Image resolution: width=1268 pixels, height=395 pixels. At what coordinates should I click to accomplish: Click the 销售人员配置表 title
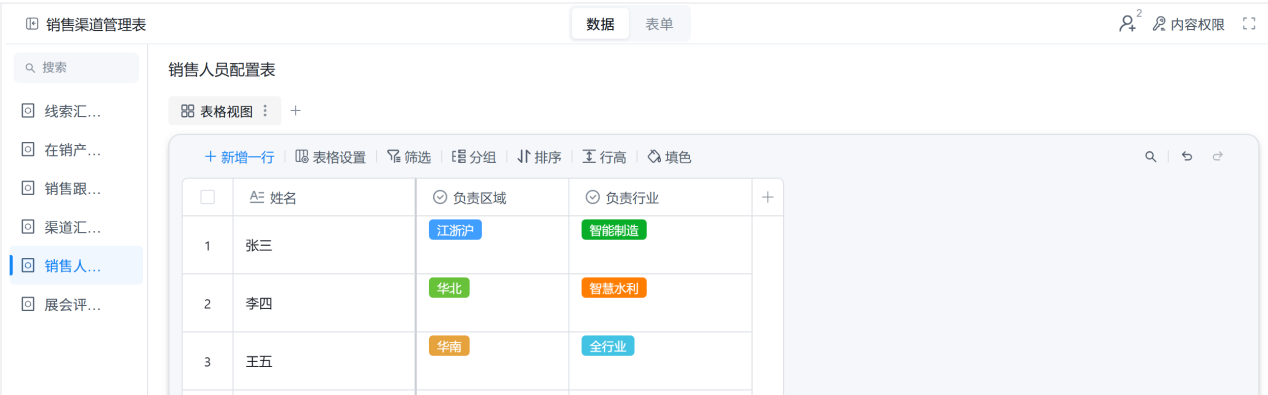pos(222,69)
